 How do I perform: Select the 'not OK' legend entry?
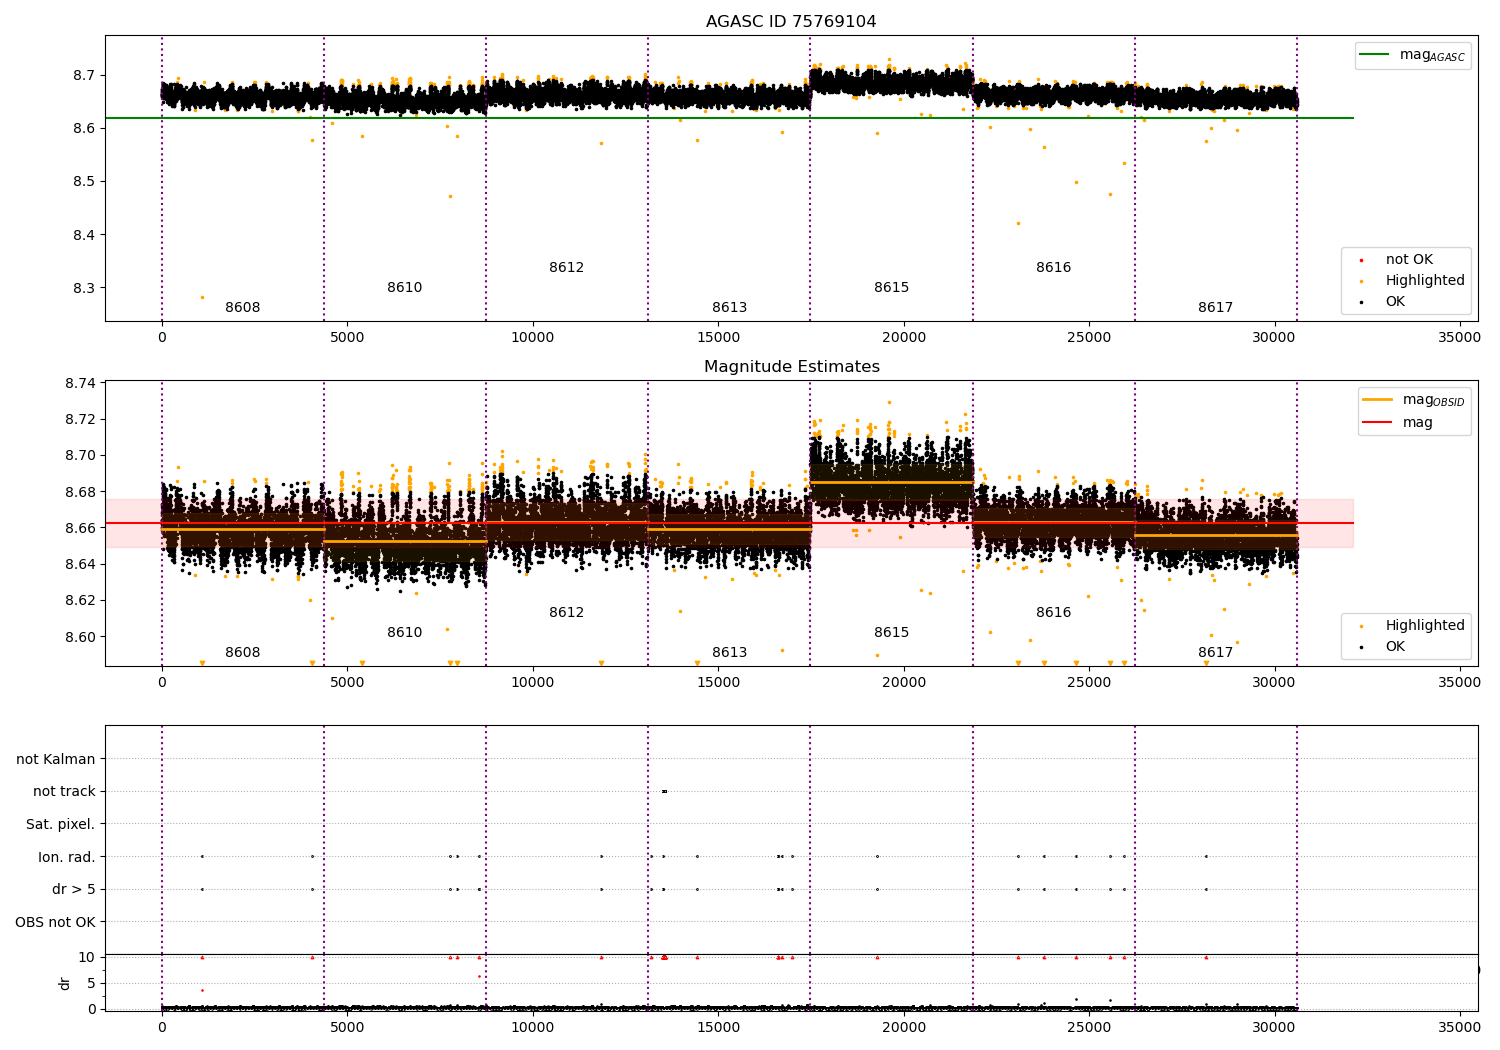coord(1409,260)
